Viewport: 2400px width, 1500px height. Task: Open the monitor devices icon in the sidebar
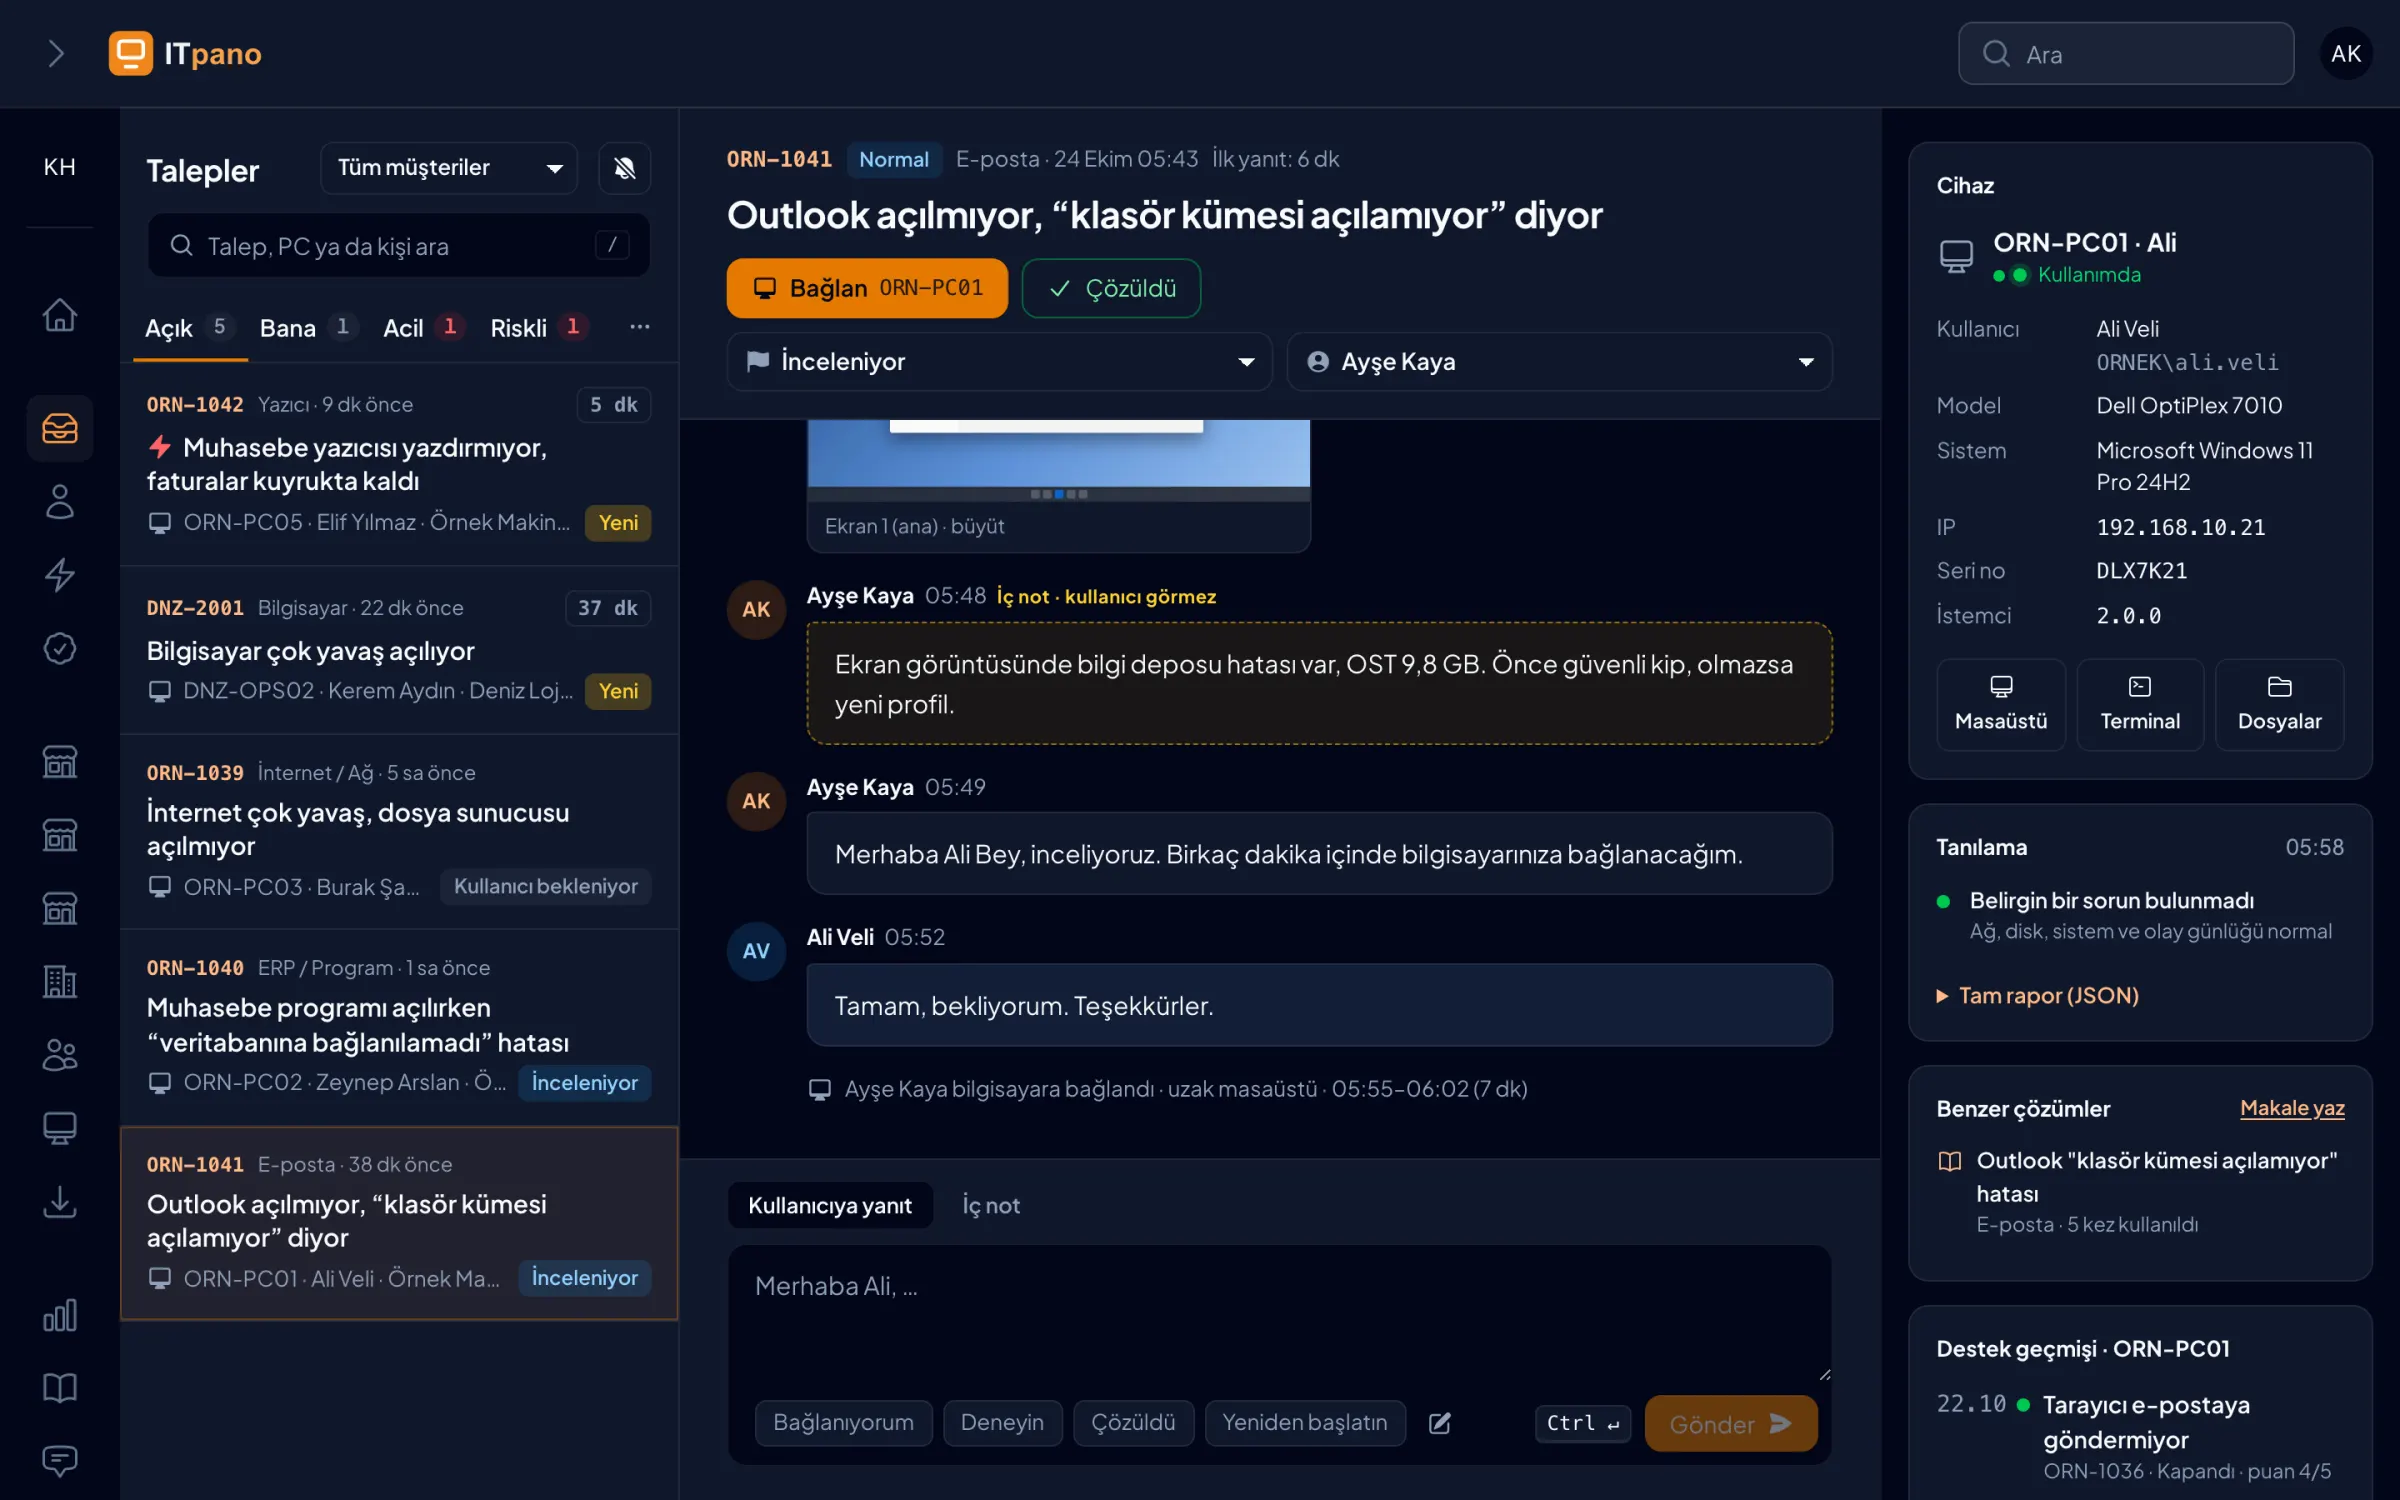60,1128
